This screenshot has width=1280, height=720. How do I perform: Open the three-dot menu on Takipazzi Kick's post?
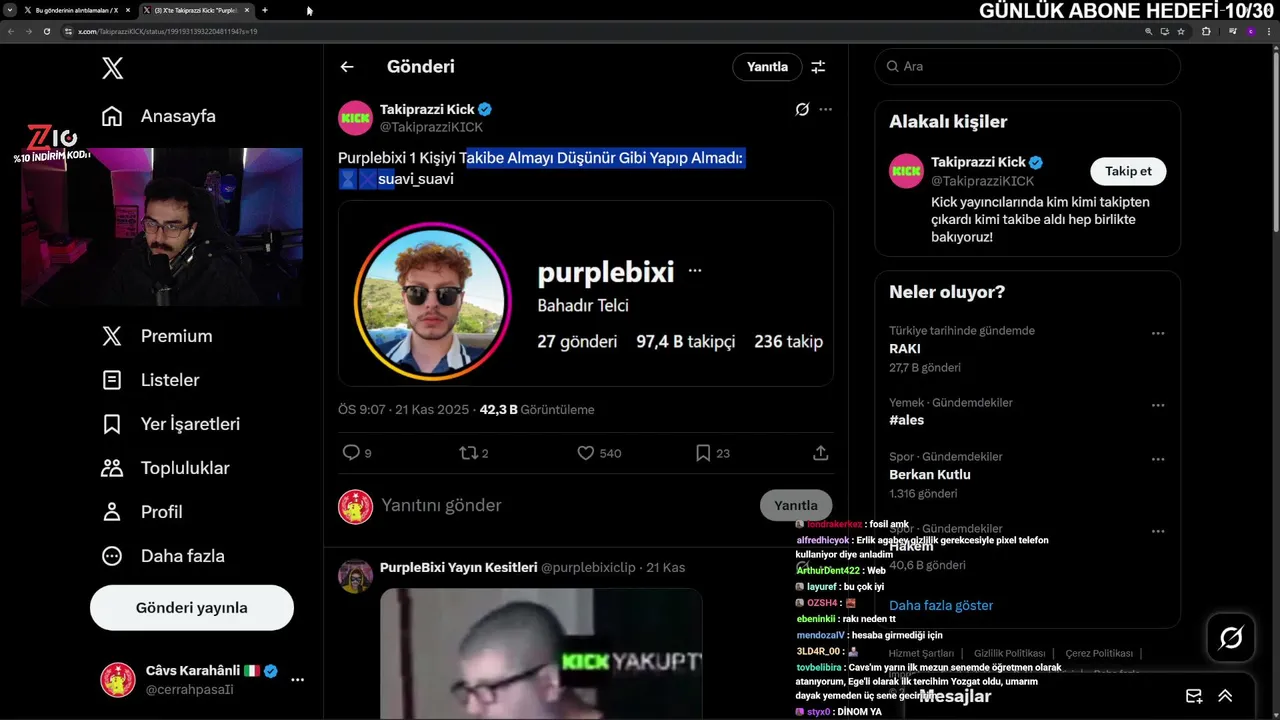pyautogui.click(x=825, y=109)
